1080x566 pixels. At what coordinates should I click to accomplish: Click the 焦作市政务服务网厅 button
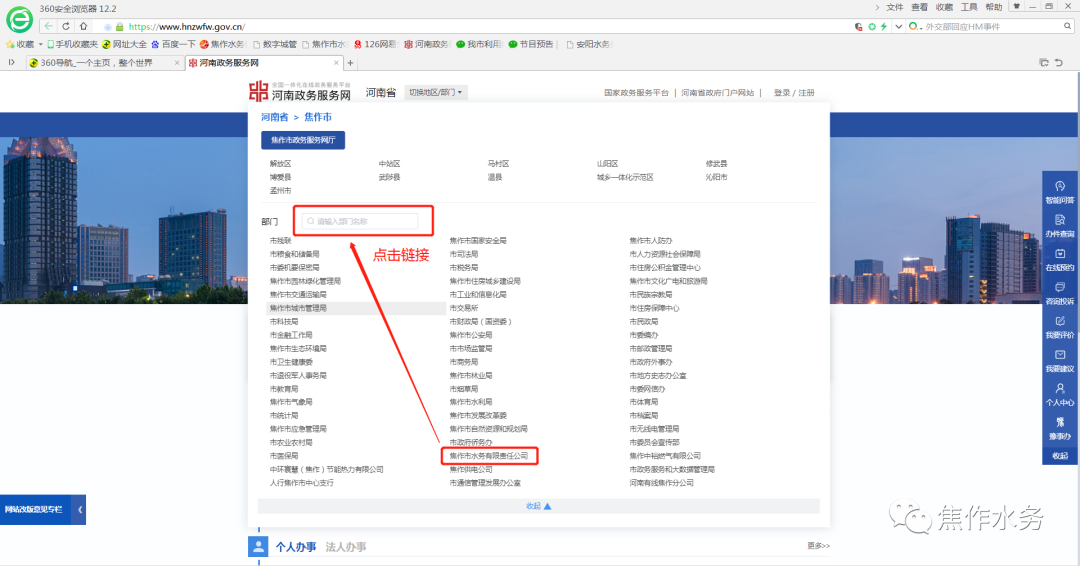point(302,140)
